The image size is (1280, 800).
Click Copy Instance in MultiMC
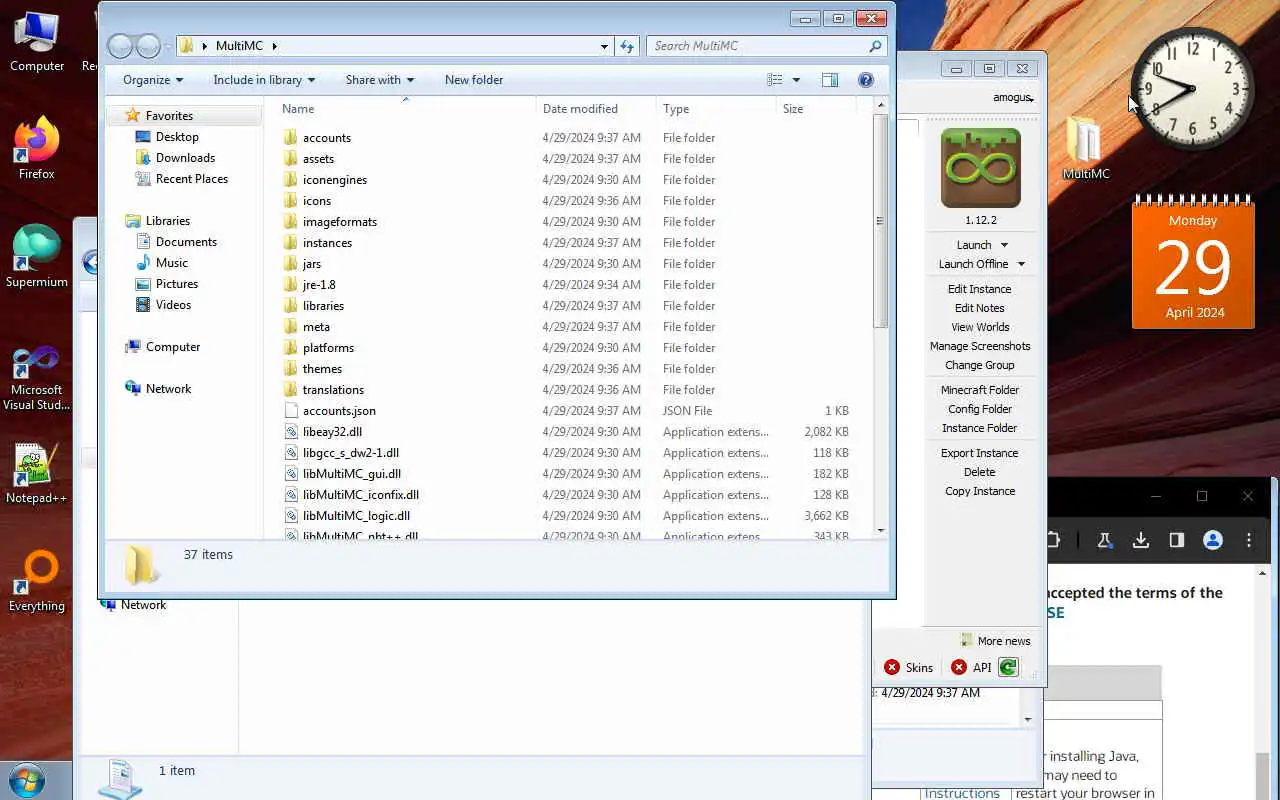click(x=980, y=491)
